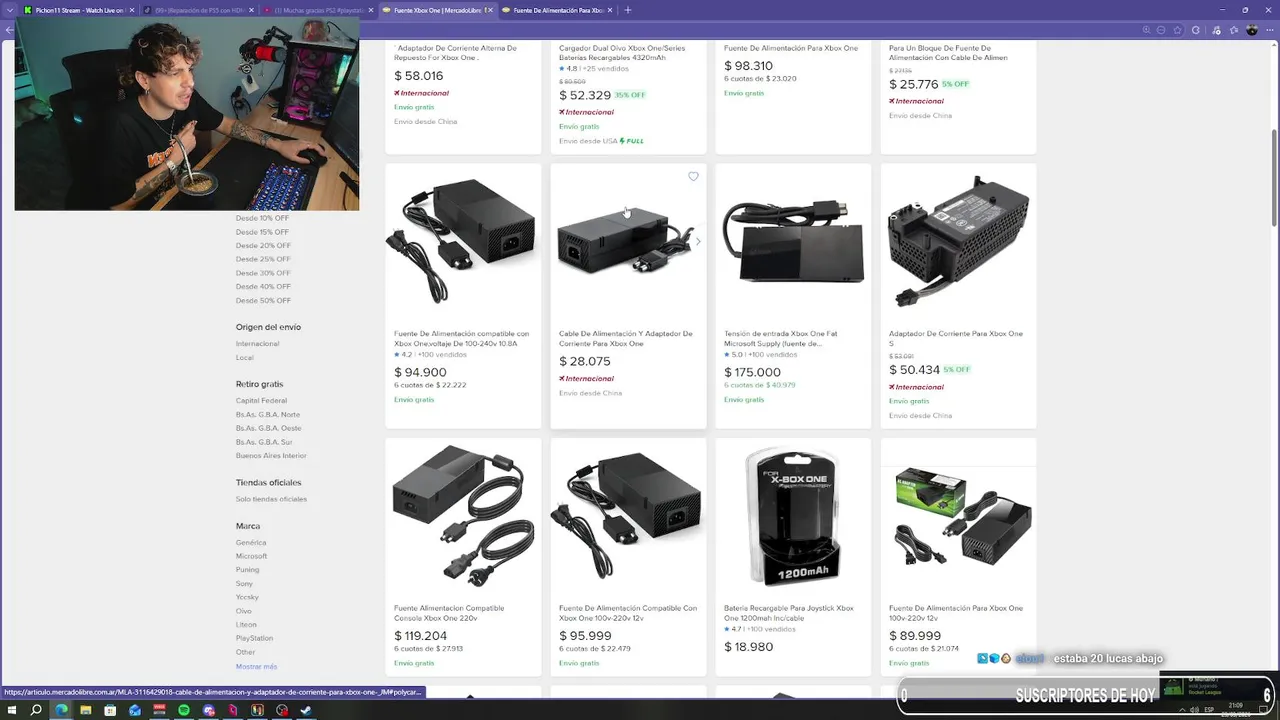Filter brand by Genérica

point(251,543)
